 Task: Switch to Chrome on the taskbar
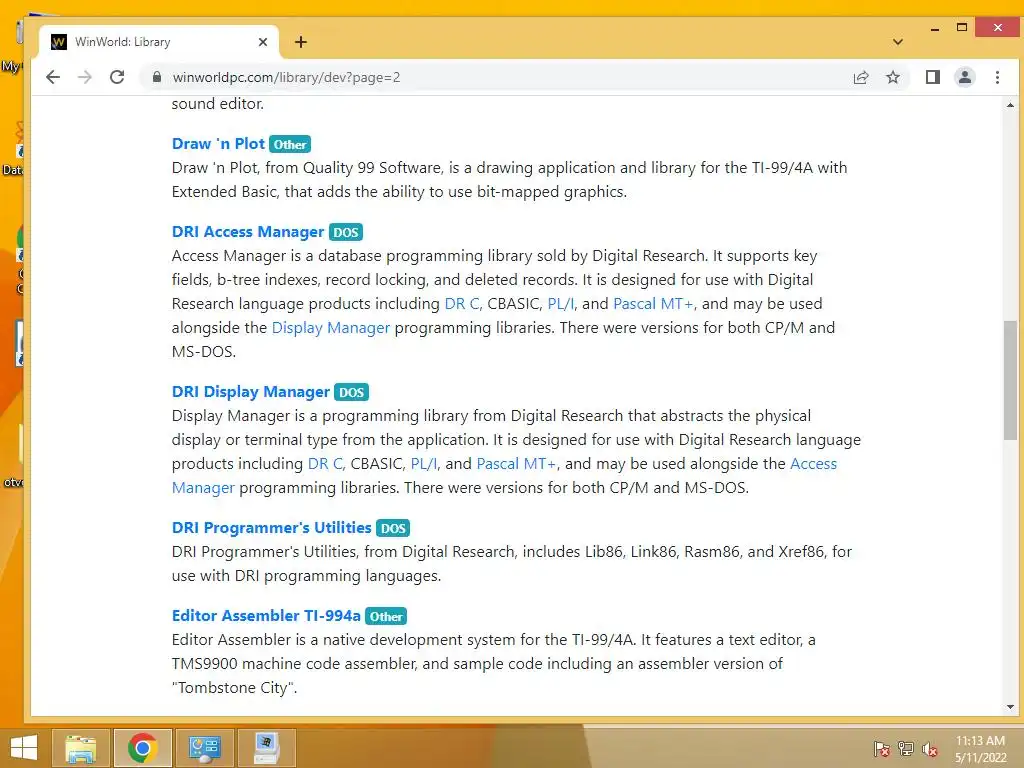pos(142,748)
